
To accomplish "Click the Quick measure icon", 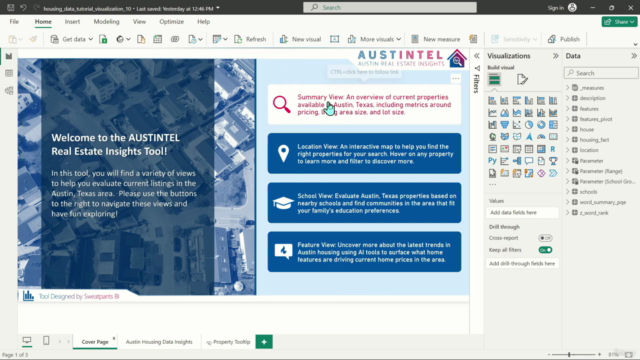I will coord(473,39).
